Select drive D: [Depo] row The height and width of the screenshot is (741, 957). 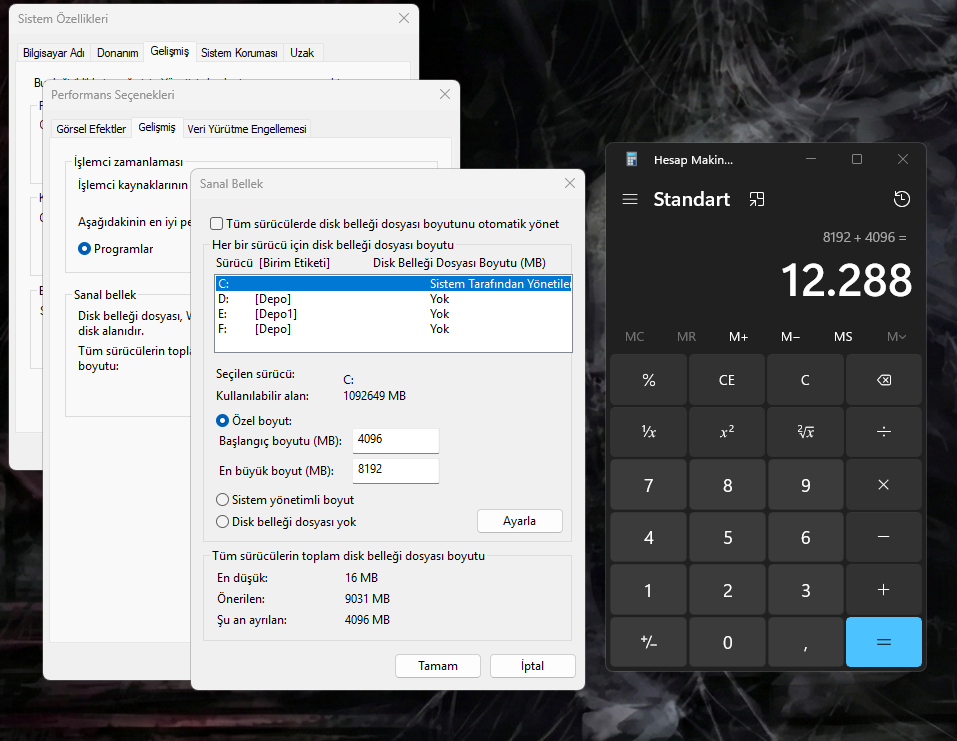393,298
